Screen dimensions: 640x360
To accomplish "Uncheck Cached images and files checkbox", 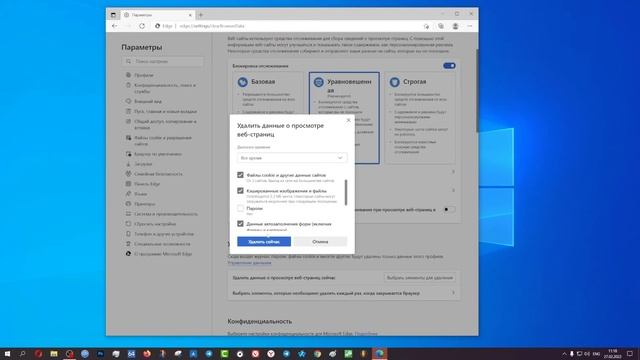I will (240, 191).
